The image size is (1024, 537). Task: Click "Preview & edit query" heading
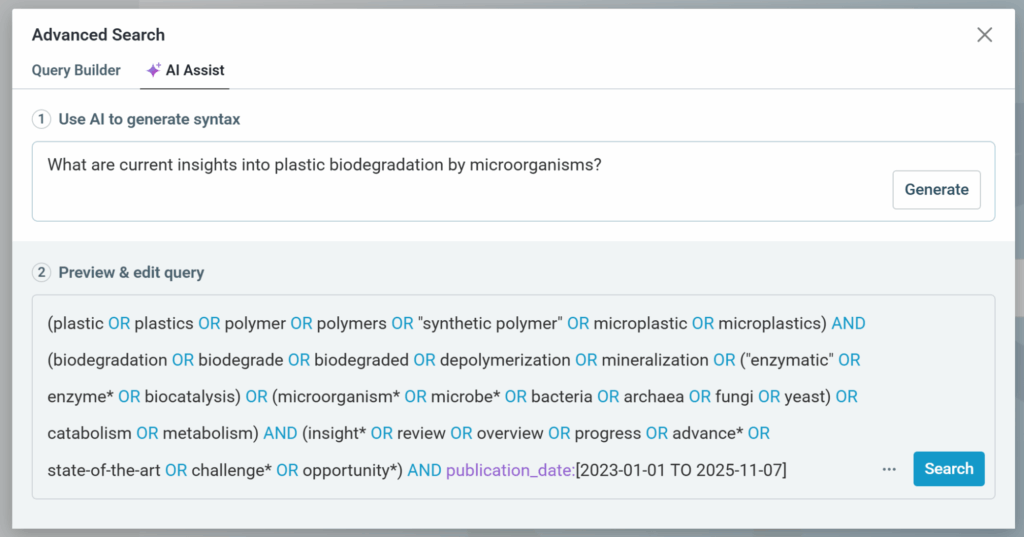(x=131, y=272)
